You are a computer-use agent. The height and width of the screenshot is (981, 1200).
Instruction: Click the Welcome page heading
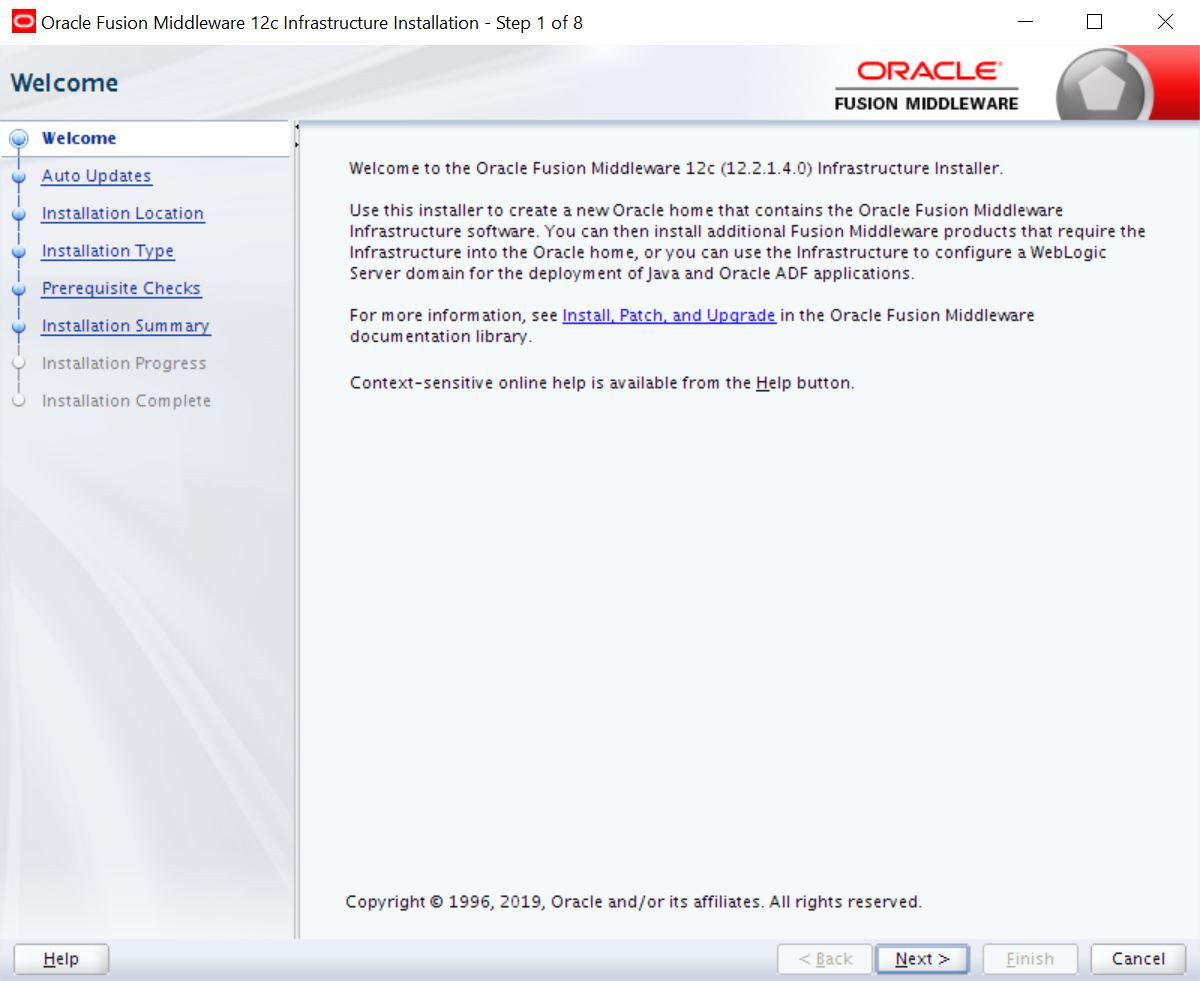64,83
